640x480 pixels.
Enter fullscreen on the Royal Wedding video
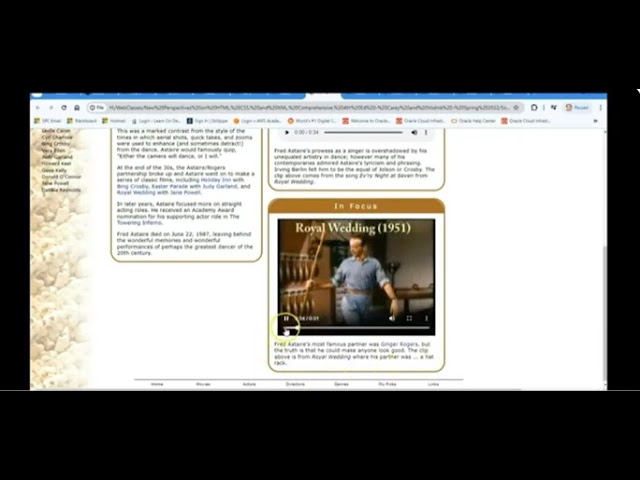click(x=409, y=318)
